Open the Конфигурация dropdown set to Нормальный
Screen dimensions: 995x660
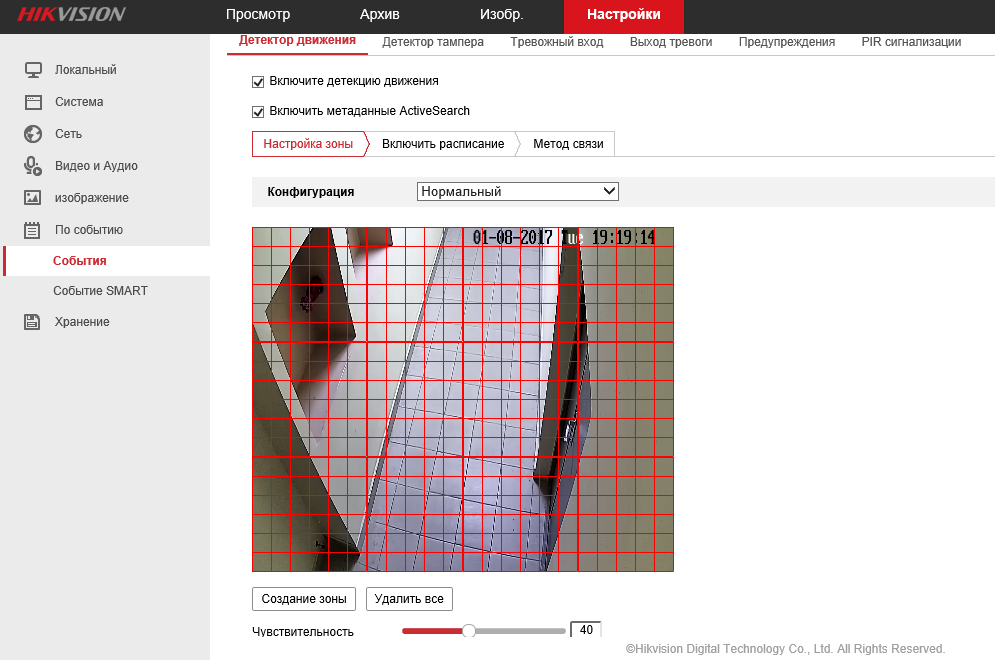click(x=518, y=192)
